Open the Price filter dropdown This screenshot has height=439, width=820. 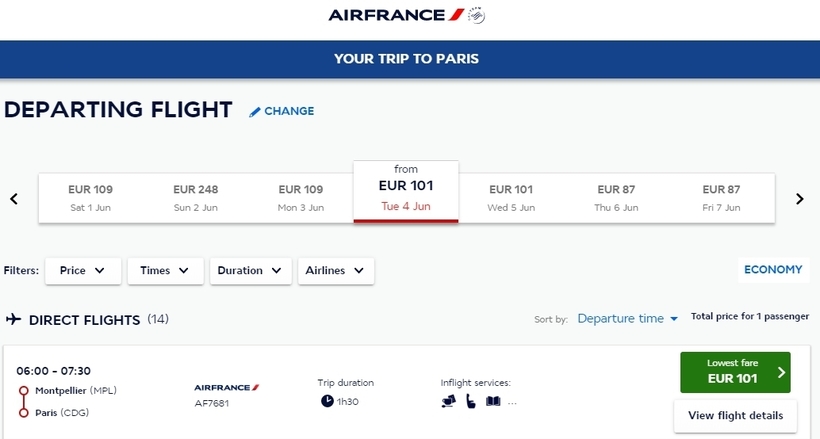click(x=83, y=271)
